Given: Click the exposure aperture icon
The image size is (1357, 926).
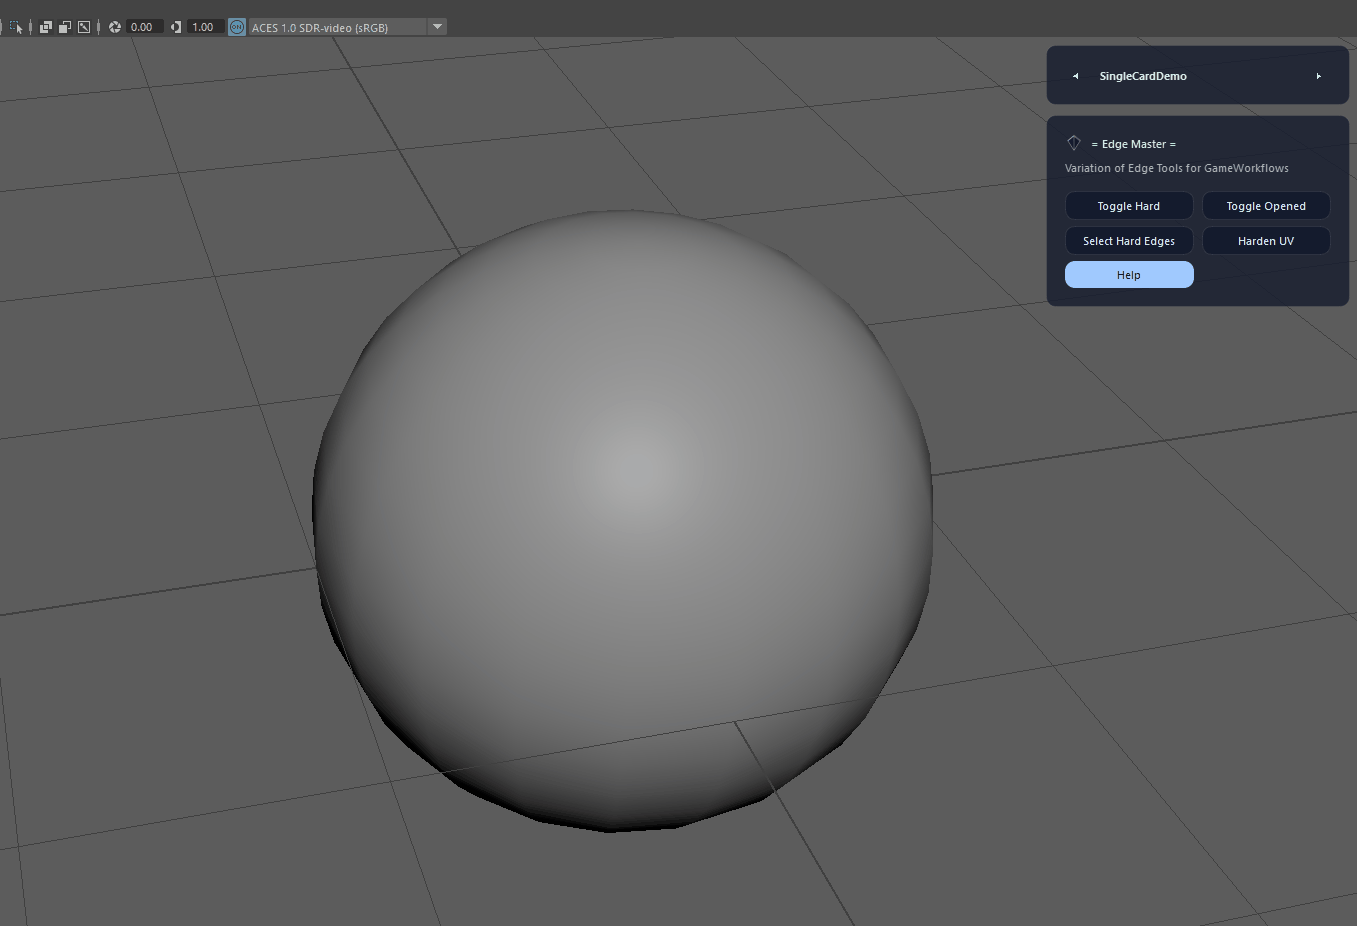Looking at the screenshot, I should (x=115, y=27).
